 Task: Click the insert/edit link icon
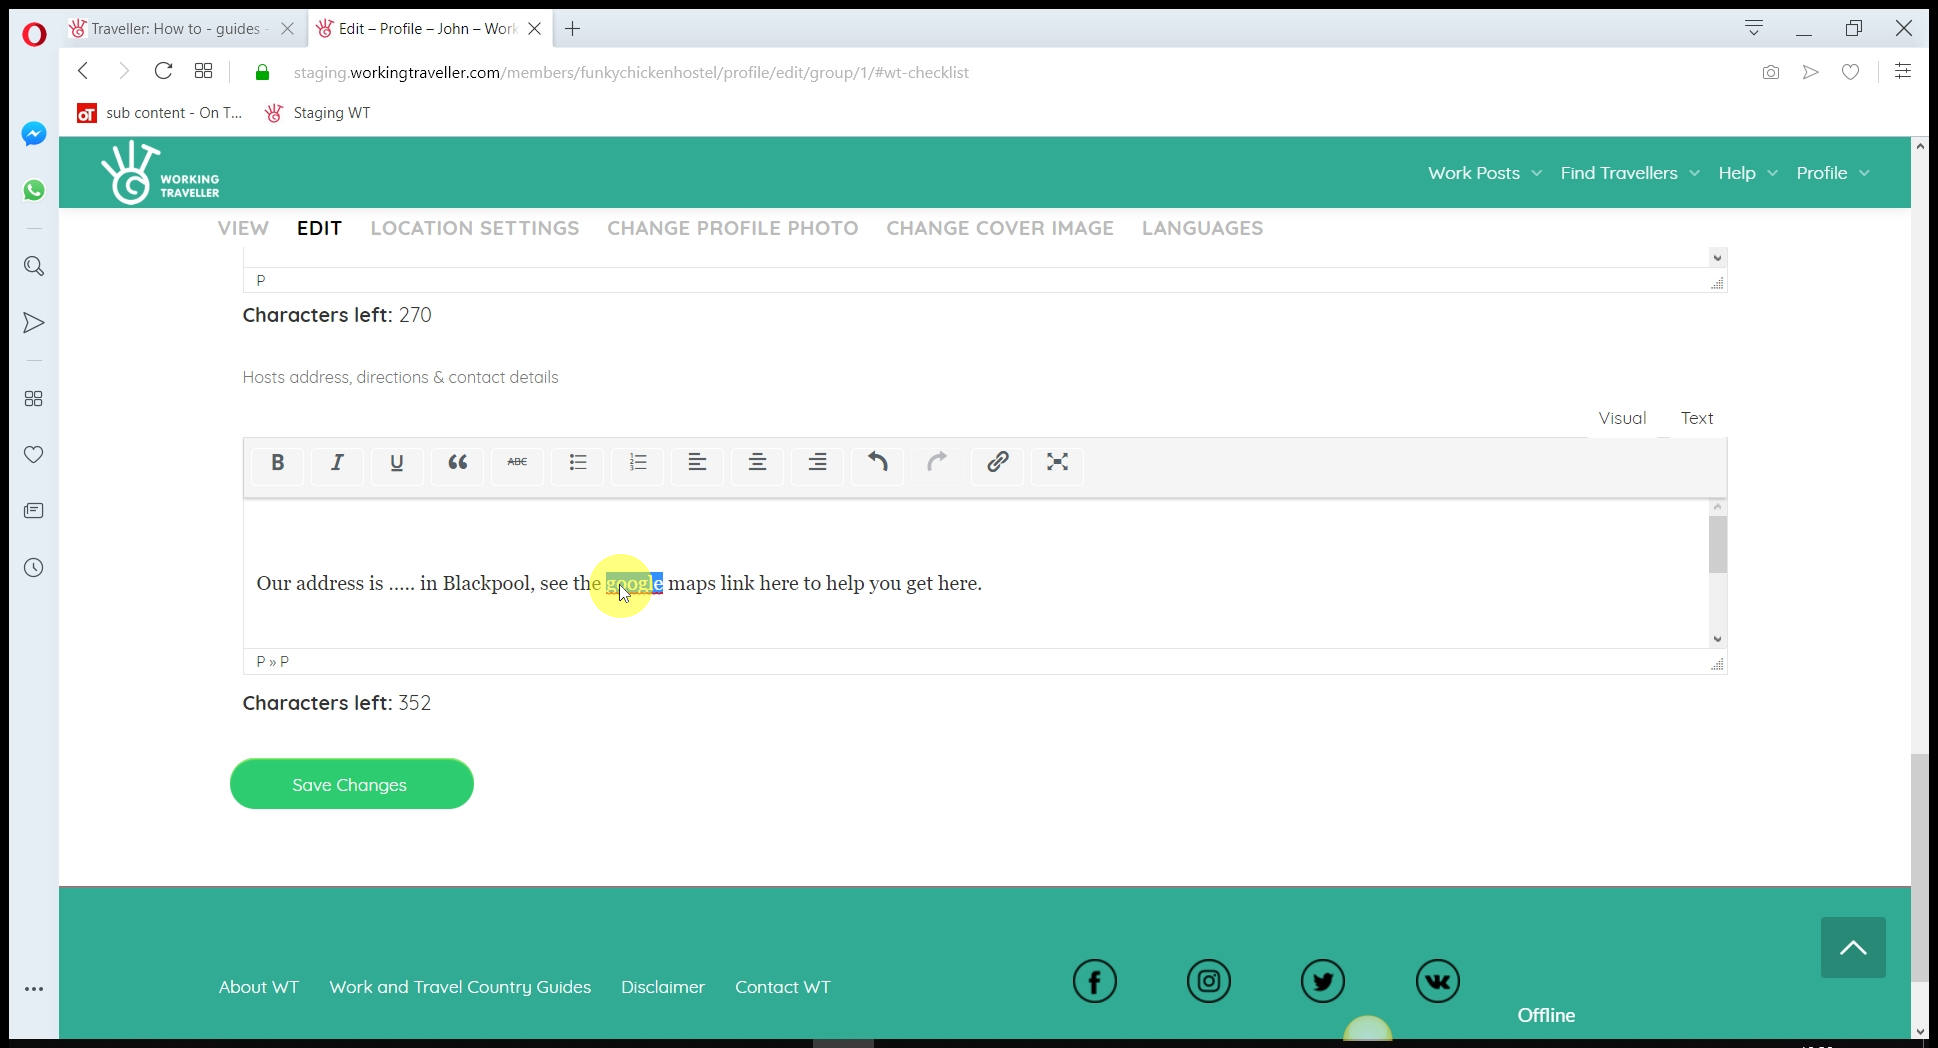[997, 463]
